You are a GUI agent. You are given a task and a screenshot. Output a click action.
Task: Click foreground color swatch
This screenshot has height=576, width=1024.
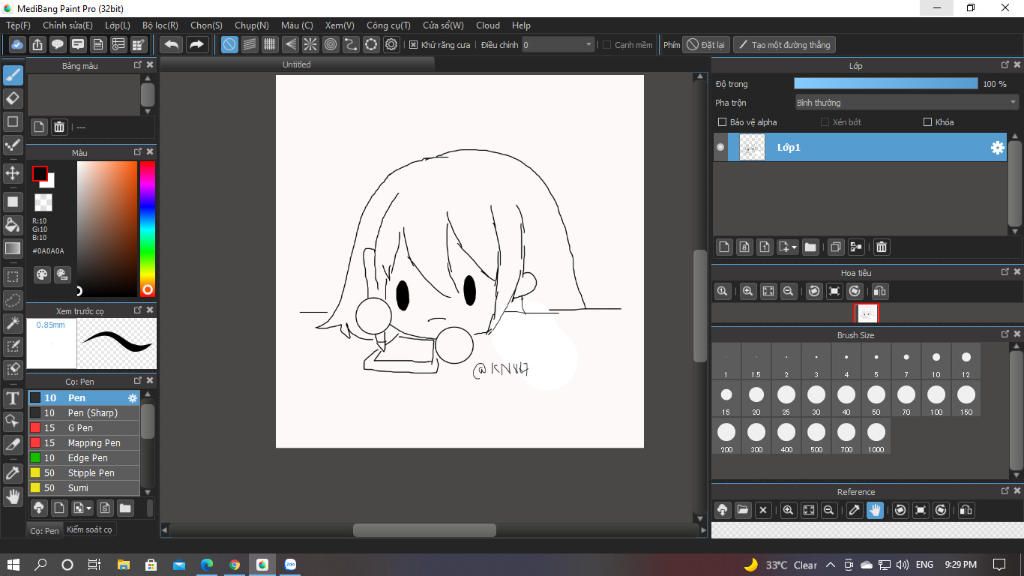click(x=40, y=173)
